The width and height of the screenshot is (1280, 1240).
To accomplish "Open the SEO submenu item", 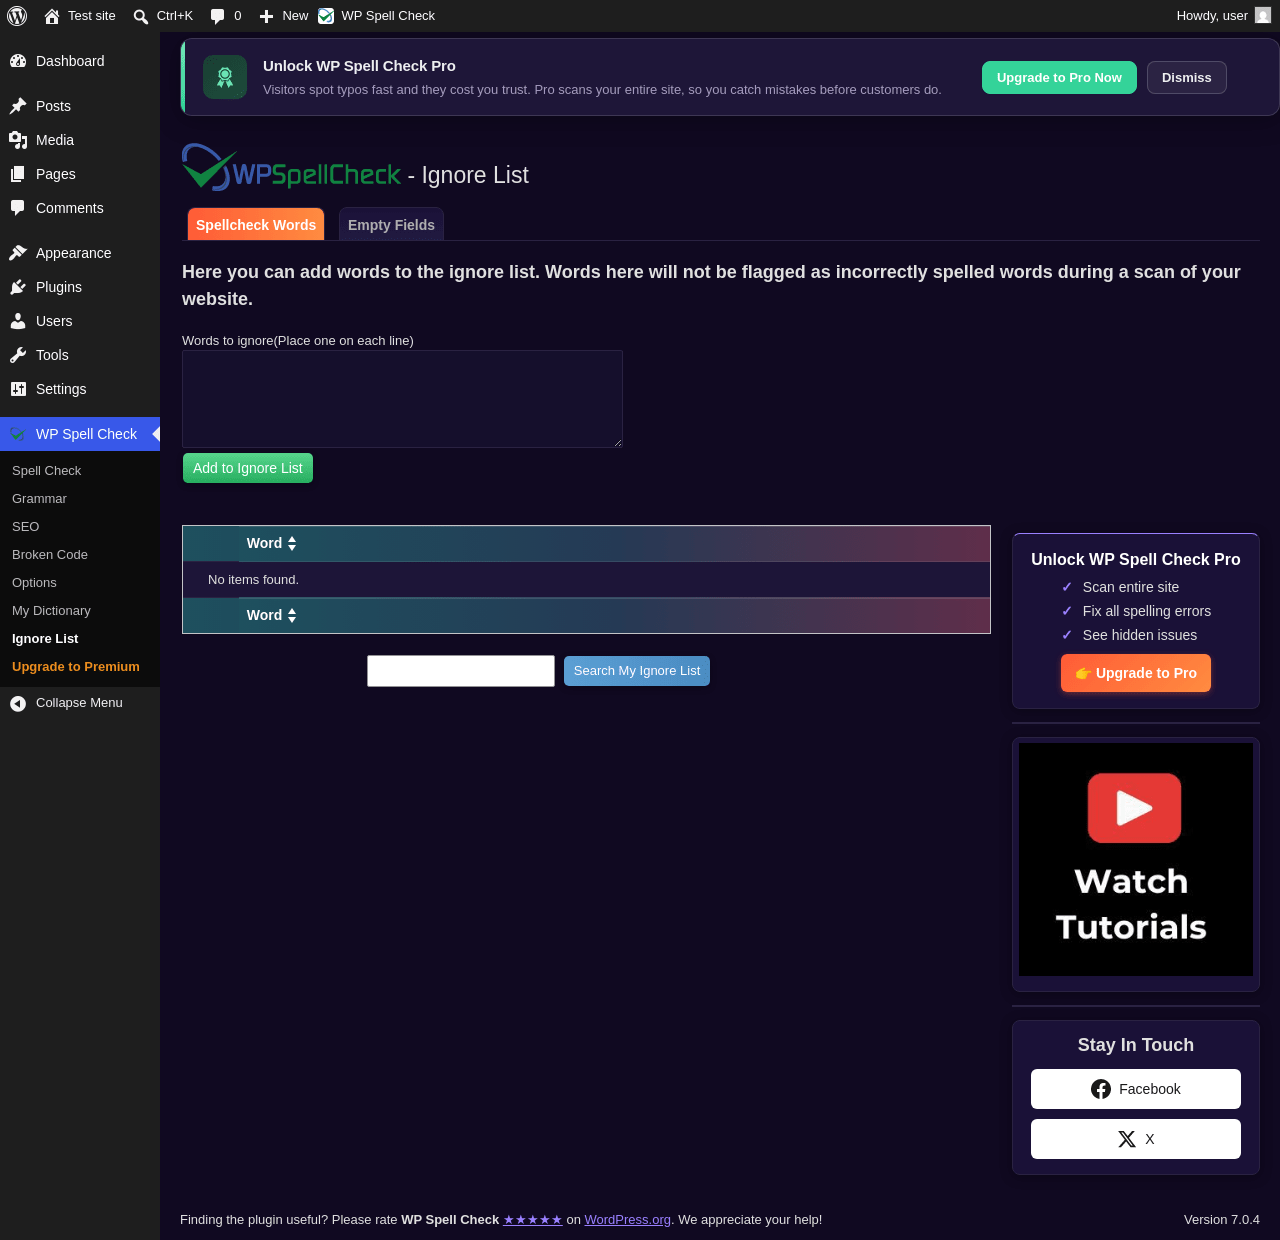I will [26, 527].
